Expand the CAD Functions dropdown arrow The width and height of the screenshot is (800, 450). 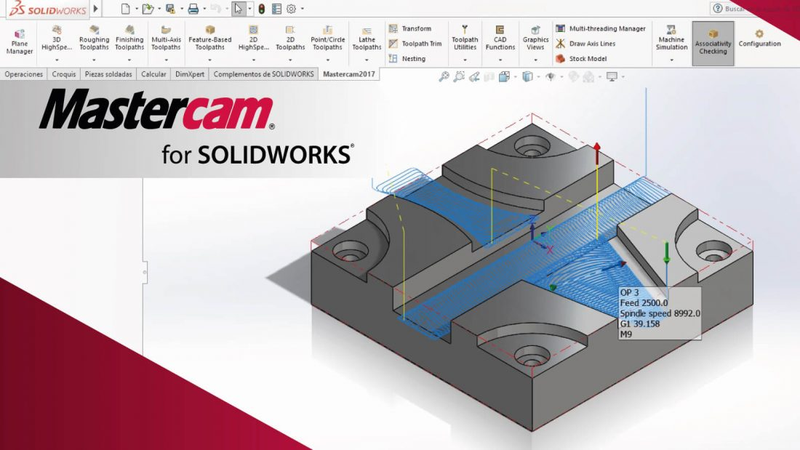(x=500, y=60)
